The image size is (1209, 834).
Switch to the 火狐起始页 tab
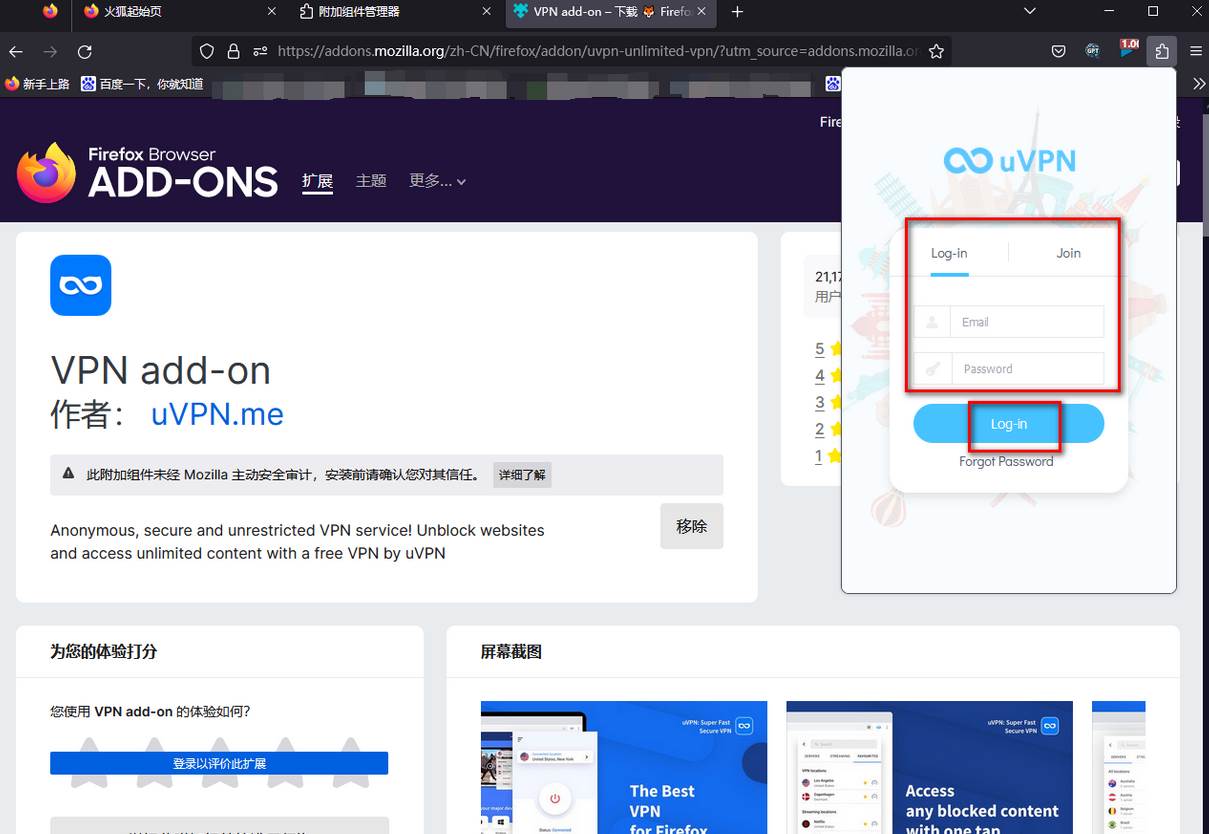tap(181, 12)
